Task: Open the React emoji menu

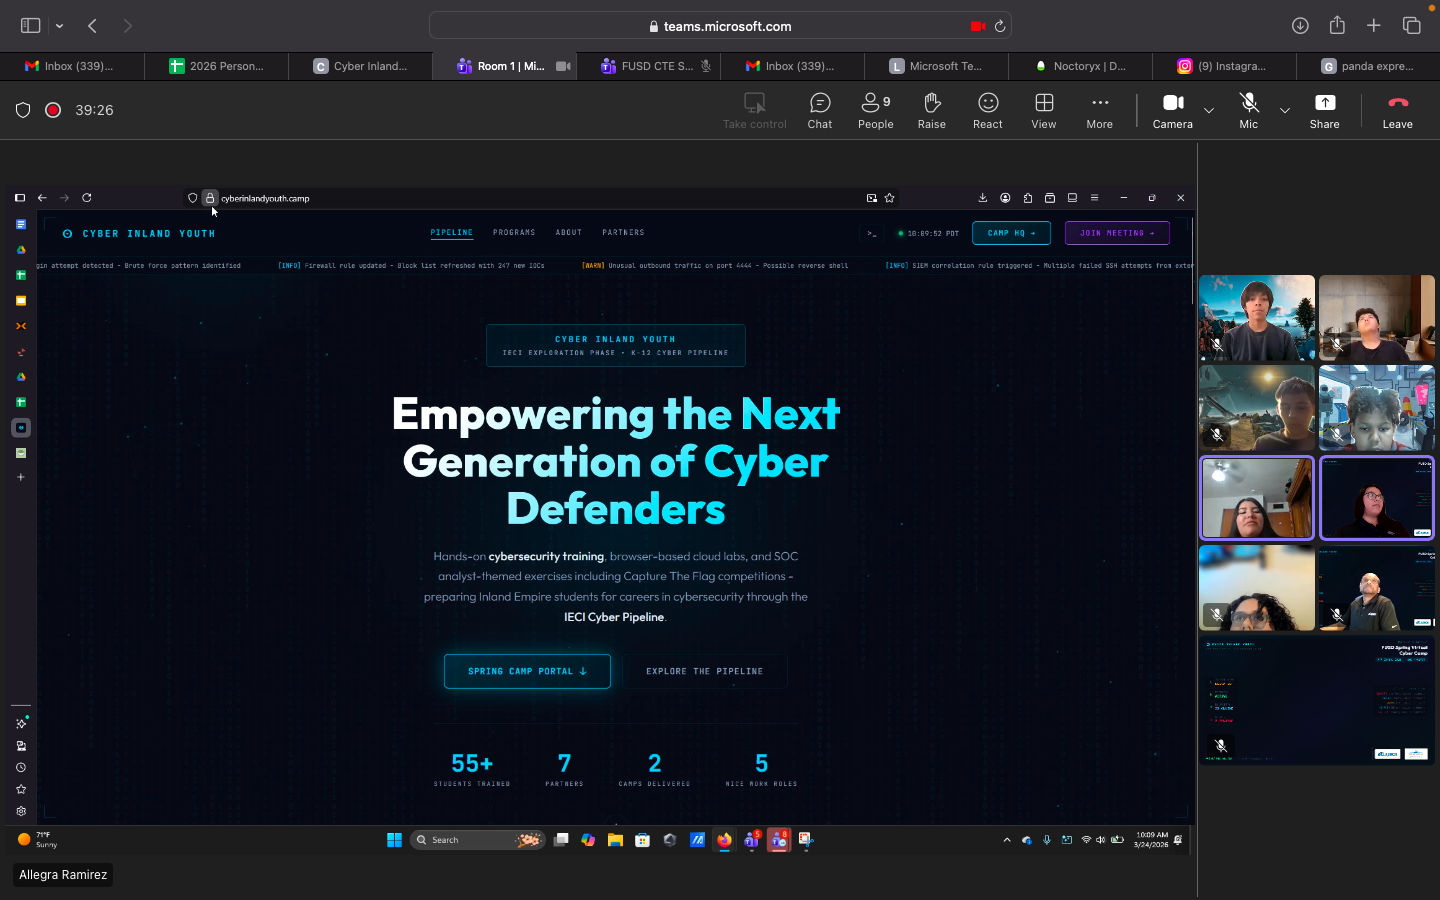Action: [987, 110]
